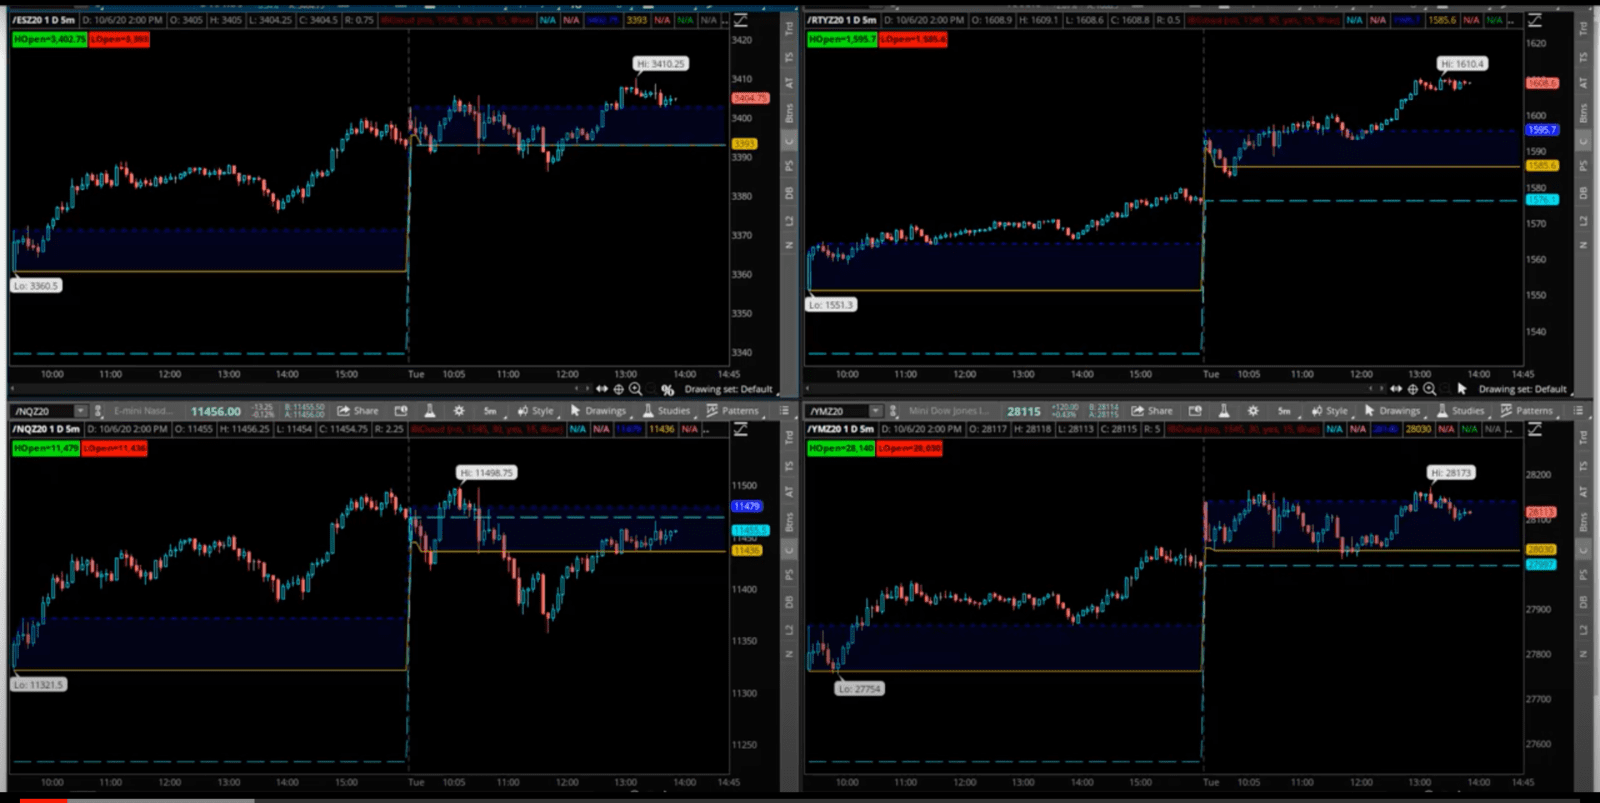Screen dimensions: 1600x803
Task: Toggle the PS side tab on the /ESZ20 chart
Action: pyautogui.click(x=789, y=166)
